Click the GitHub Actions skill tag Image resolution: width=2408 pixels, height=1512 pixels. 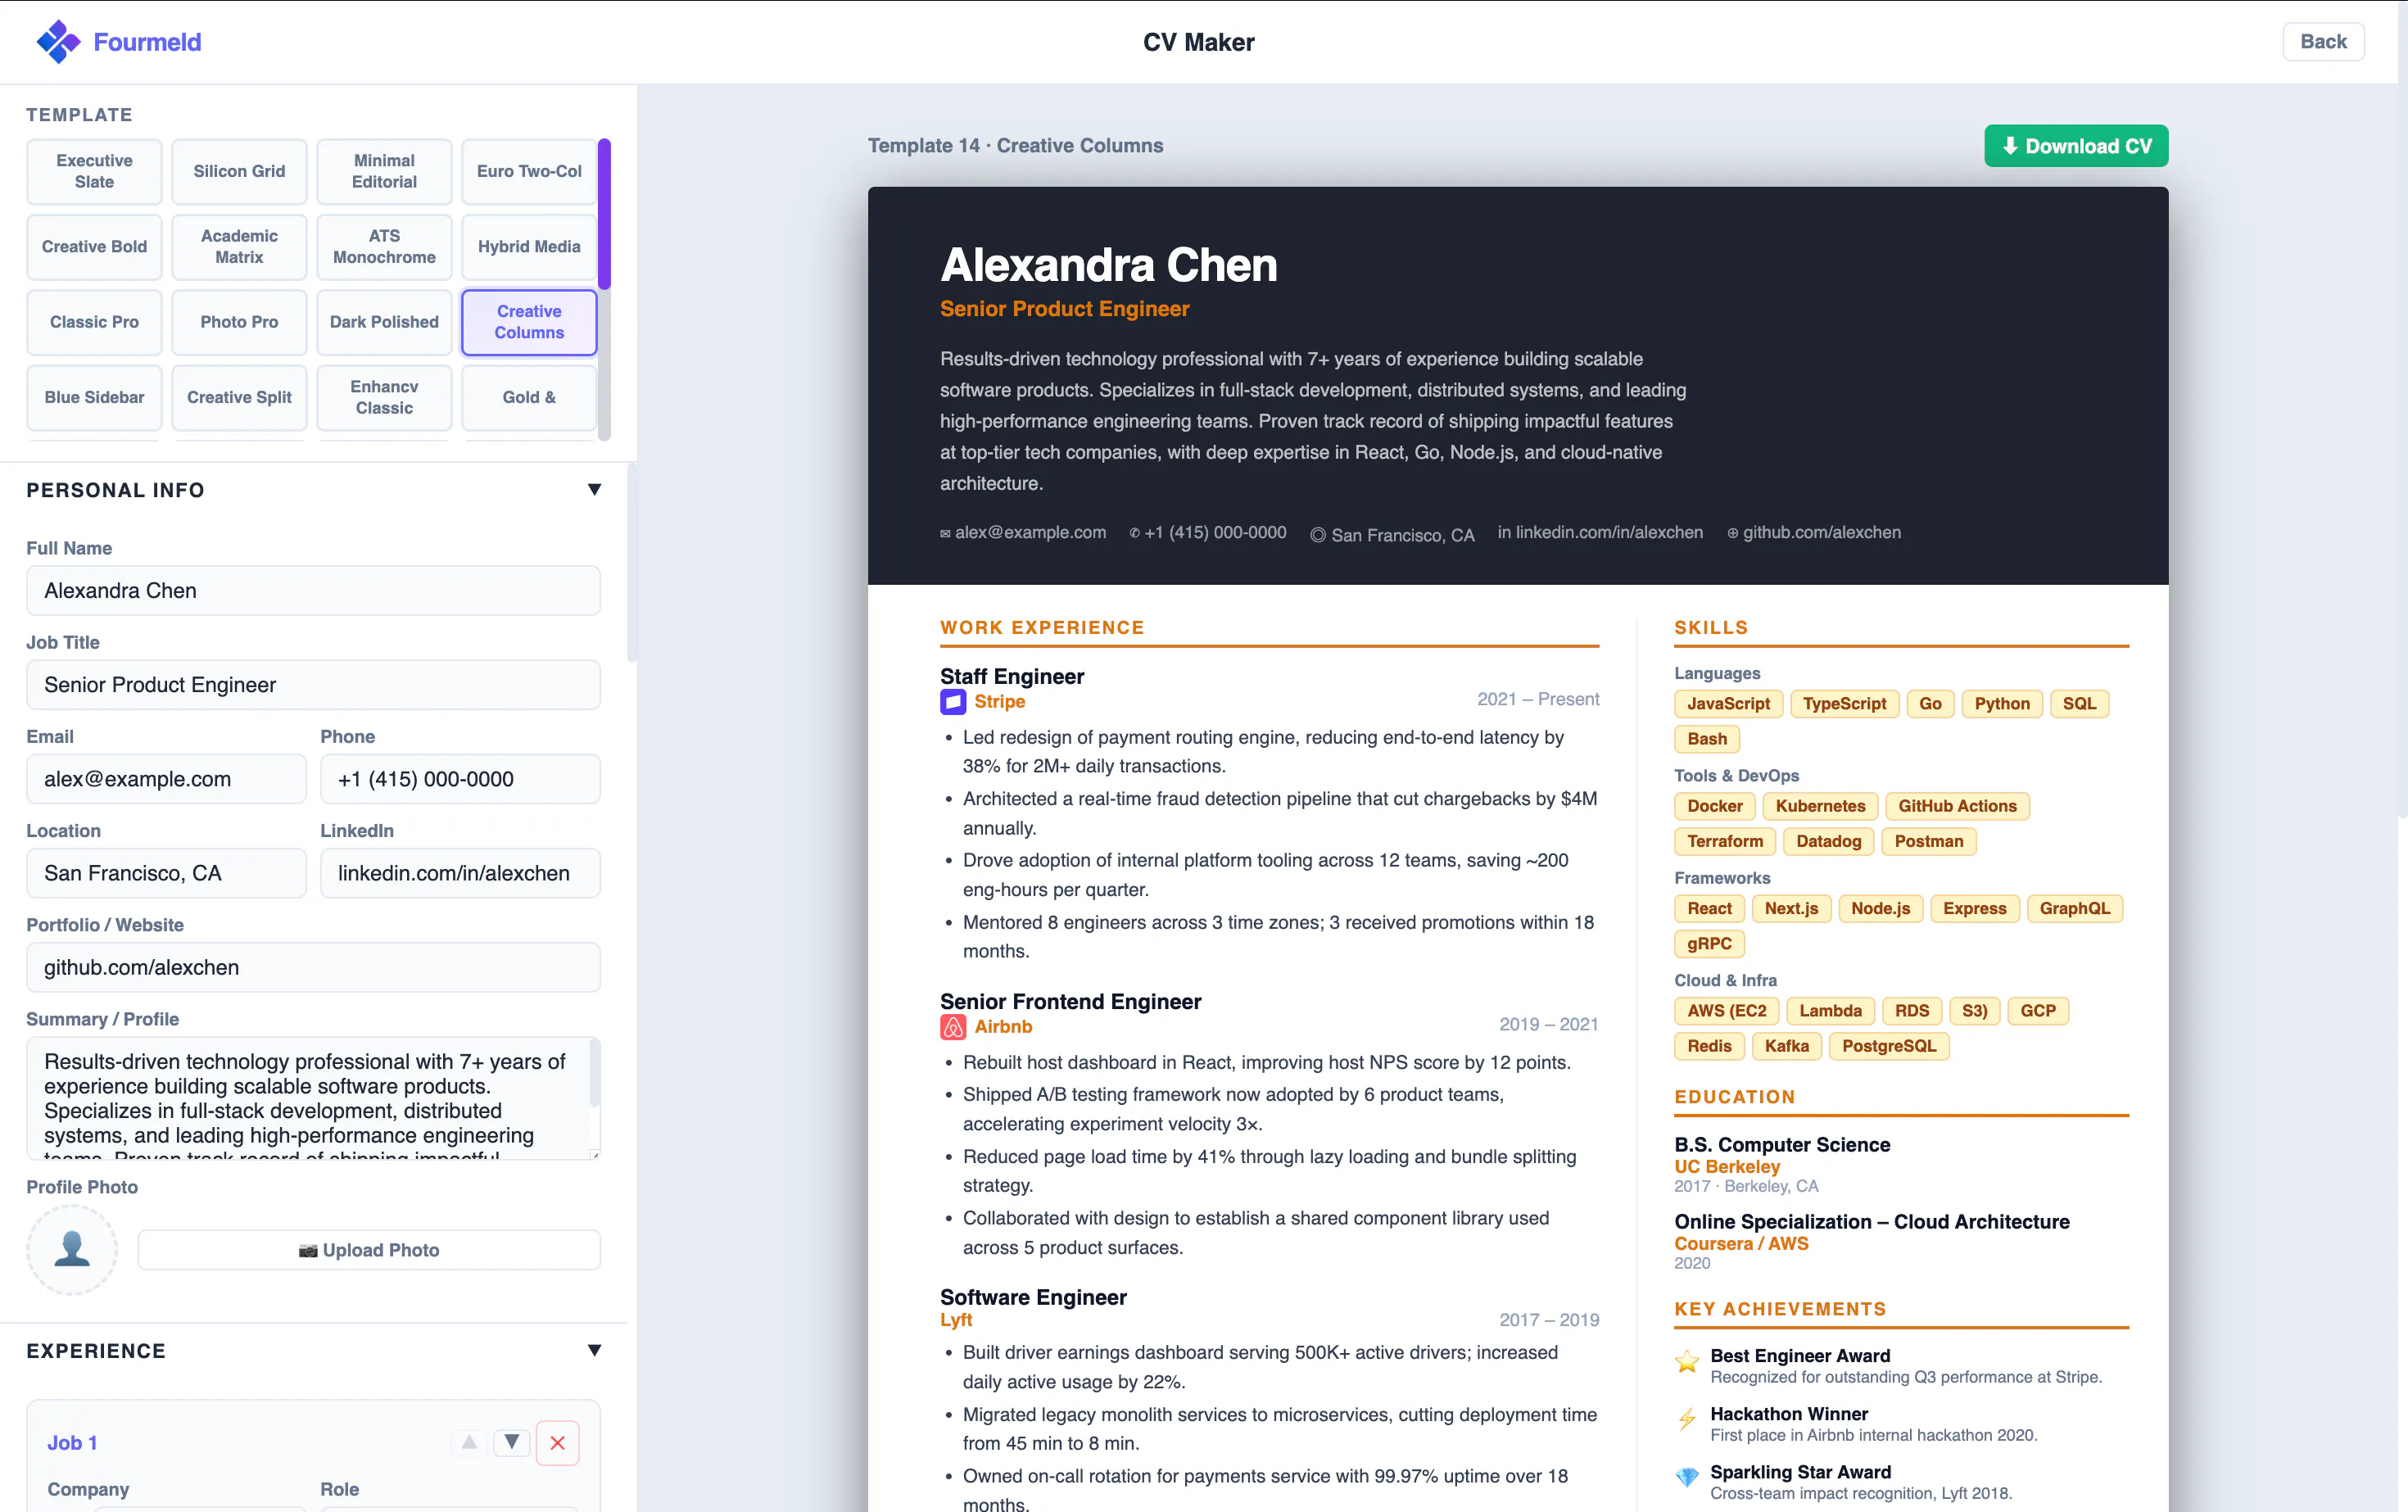(1957, 806)
